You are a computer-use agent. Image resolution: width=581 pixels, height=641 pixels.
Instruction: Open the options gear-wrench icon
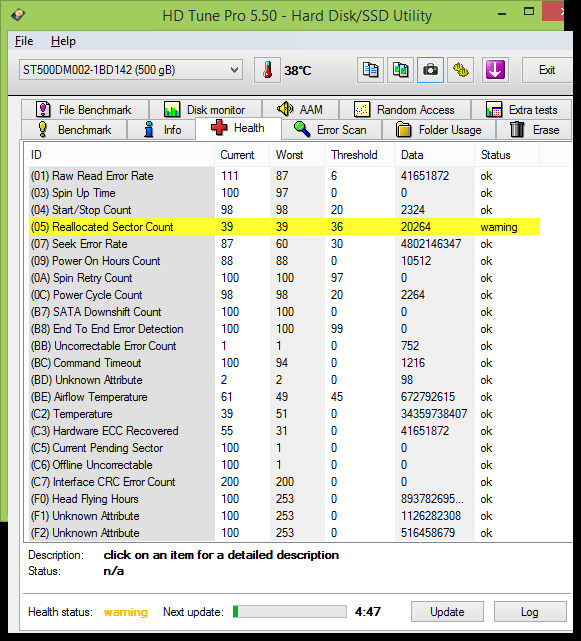460,70
